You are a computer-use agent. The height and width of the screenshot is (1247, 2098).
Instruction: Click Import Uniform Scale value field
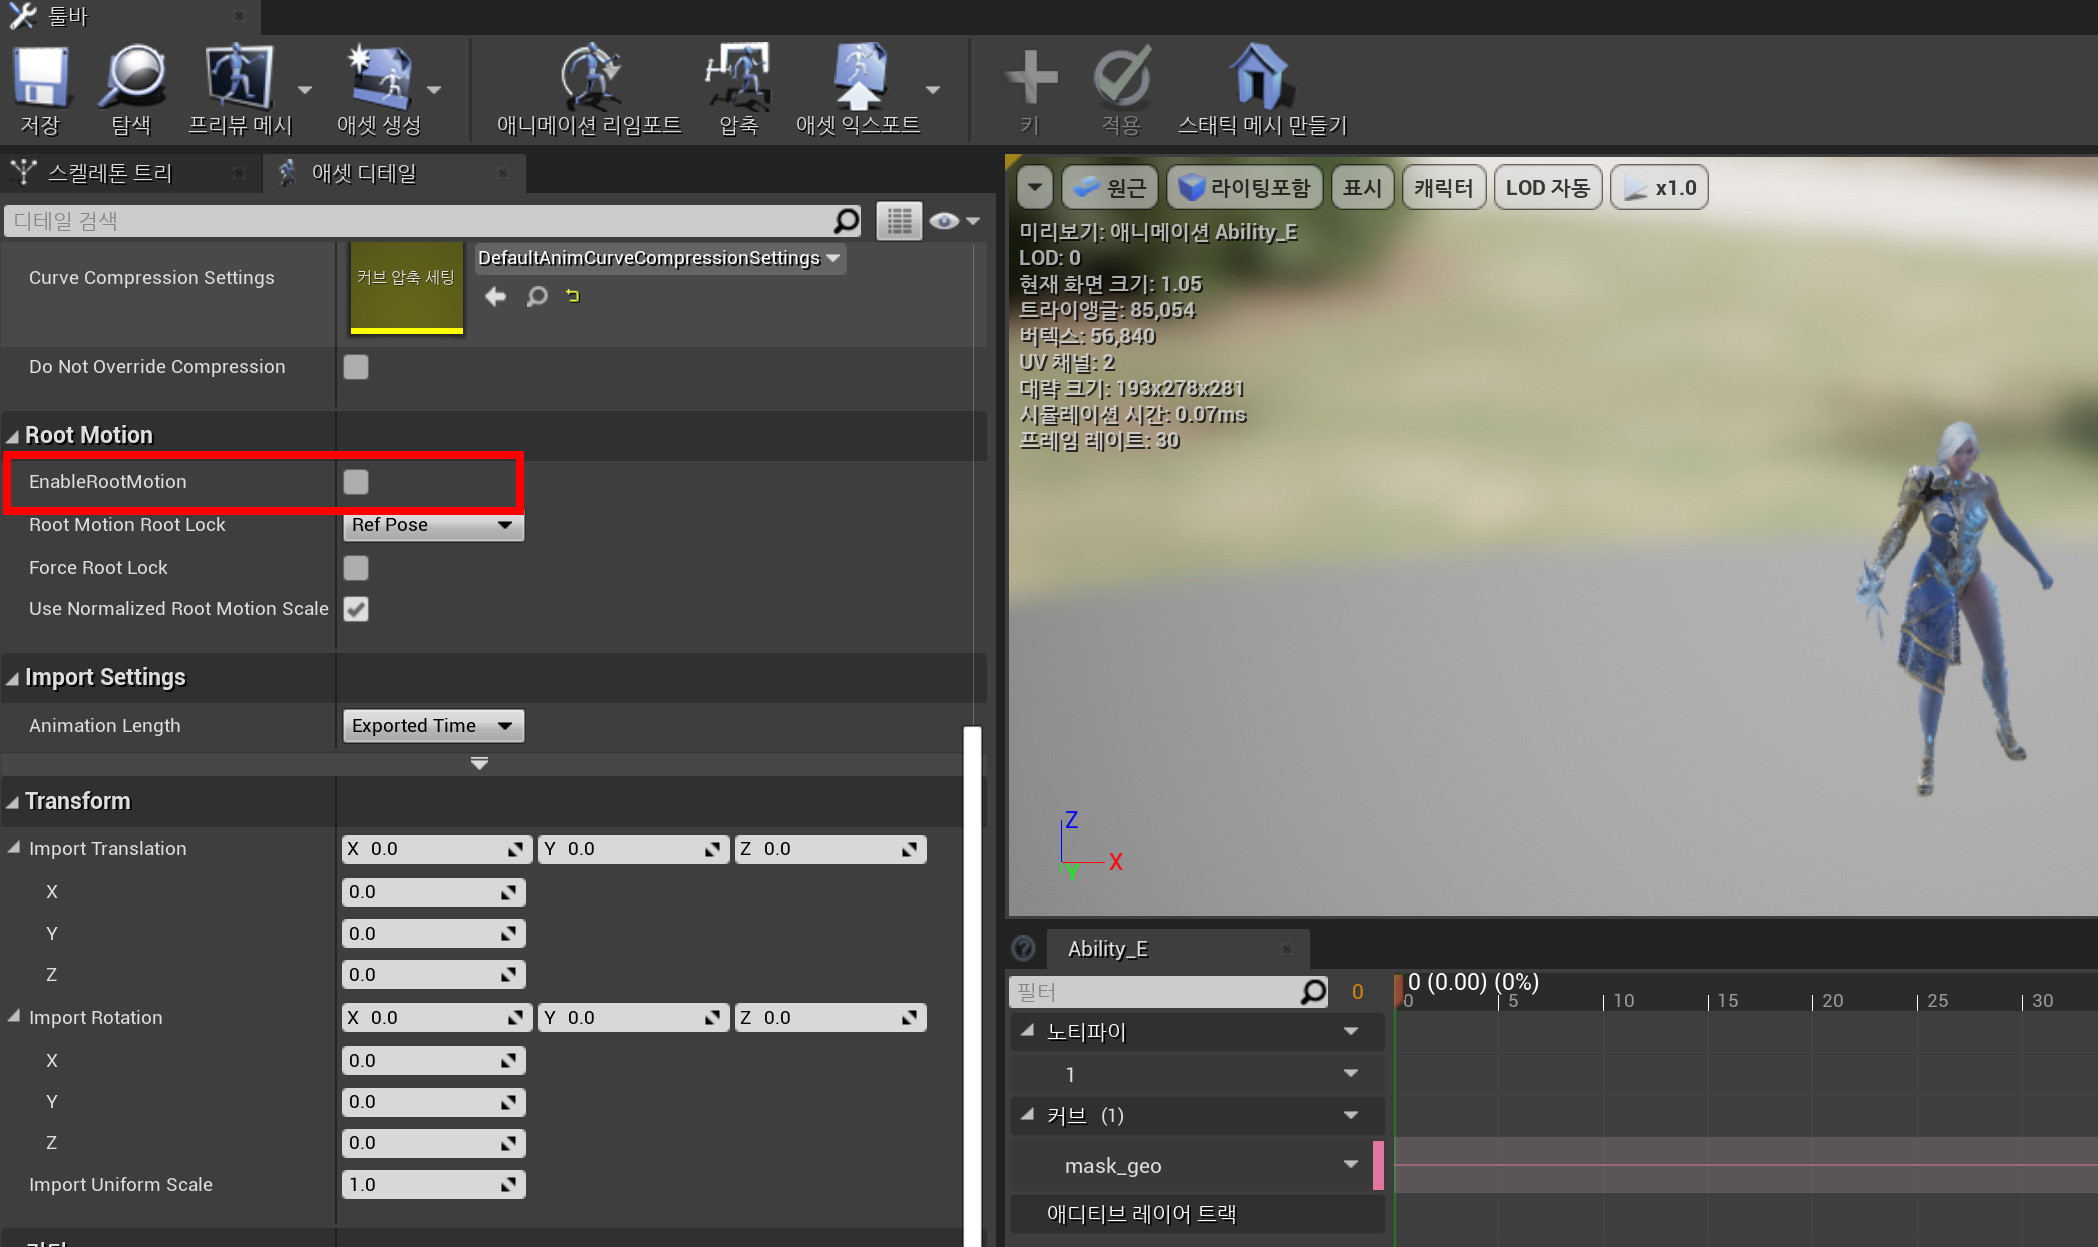(x=434, y=1185)
